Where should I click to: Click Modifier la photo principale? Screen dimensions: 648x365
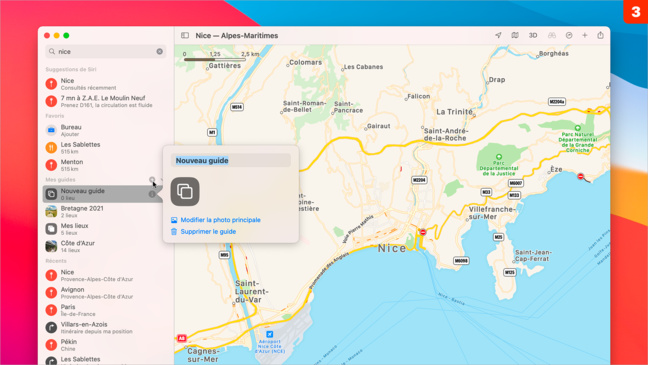click(220, 220)
